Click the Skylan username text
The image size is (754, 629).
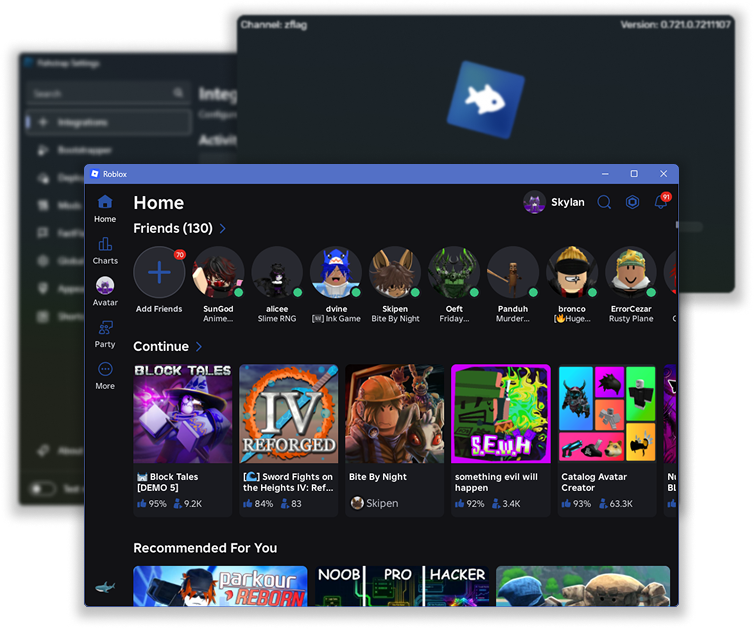click(x=568, y=202)
